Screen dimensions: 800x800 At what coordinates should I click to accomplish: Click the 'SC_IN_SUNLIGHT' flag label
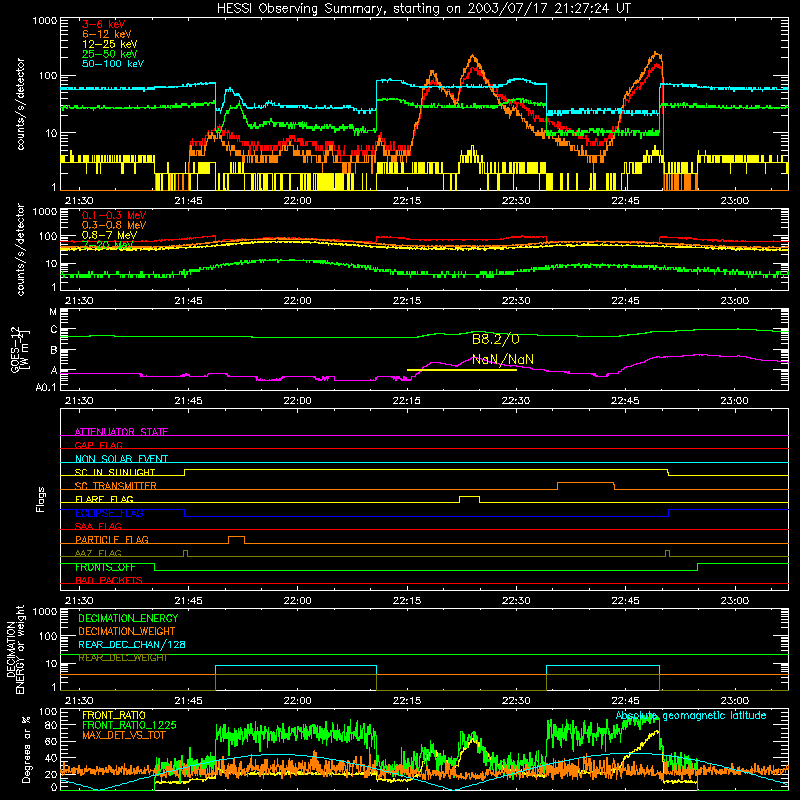click(115, 472)
